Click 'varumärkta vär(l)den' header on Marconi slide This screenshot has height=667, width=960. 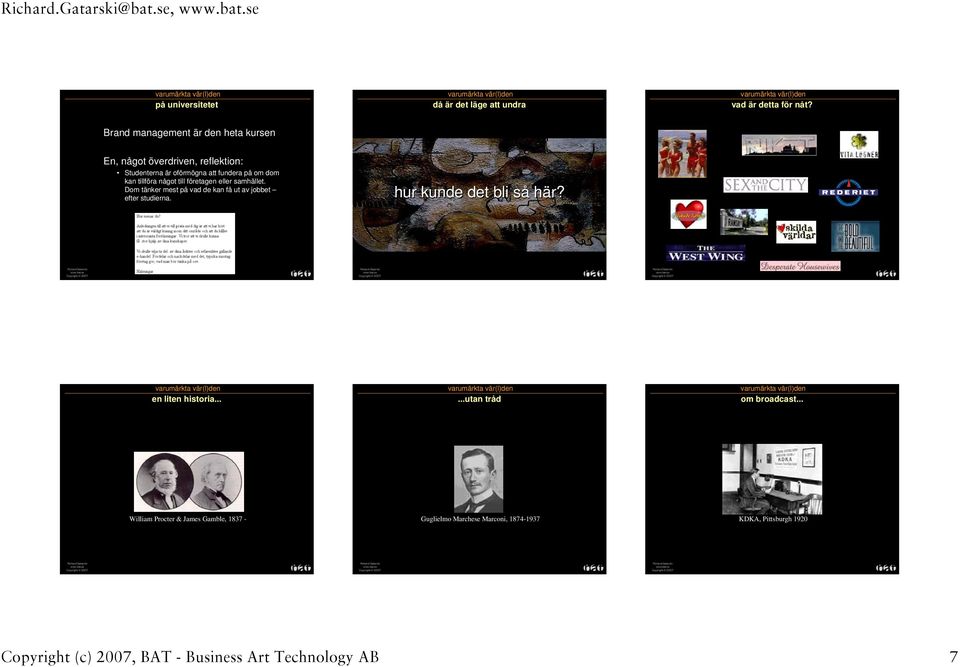(480, 388)
